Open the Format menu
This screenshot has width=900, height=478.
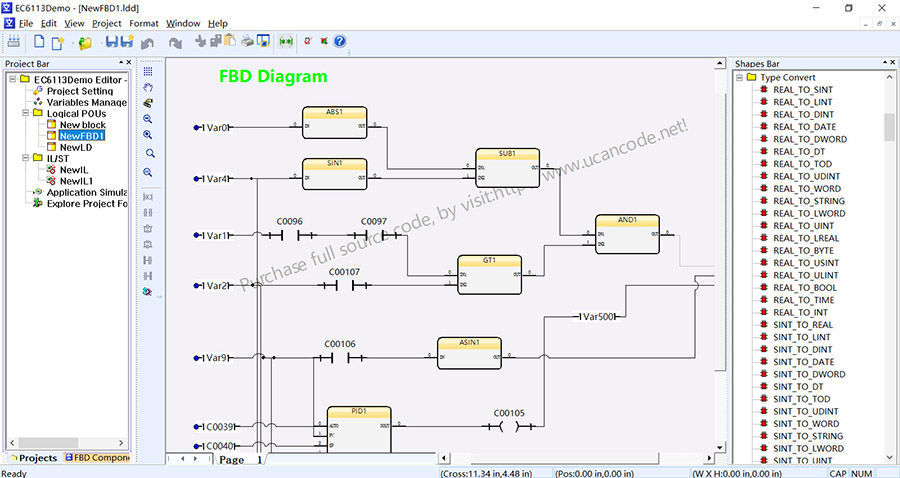[143, 24]
